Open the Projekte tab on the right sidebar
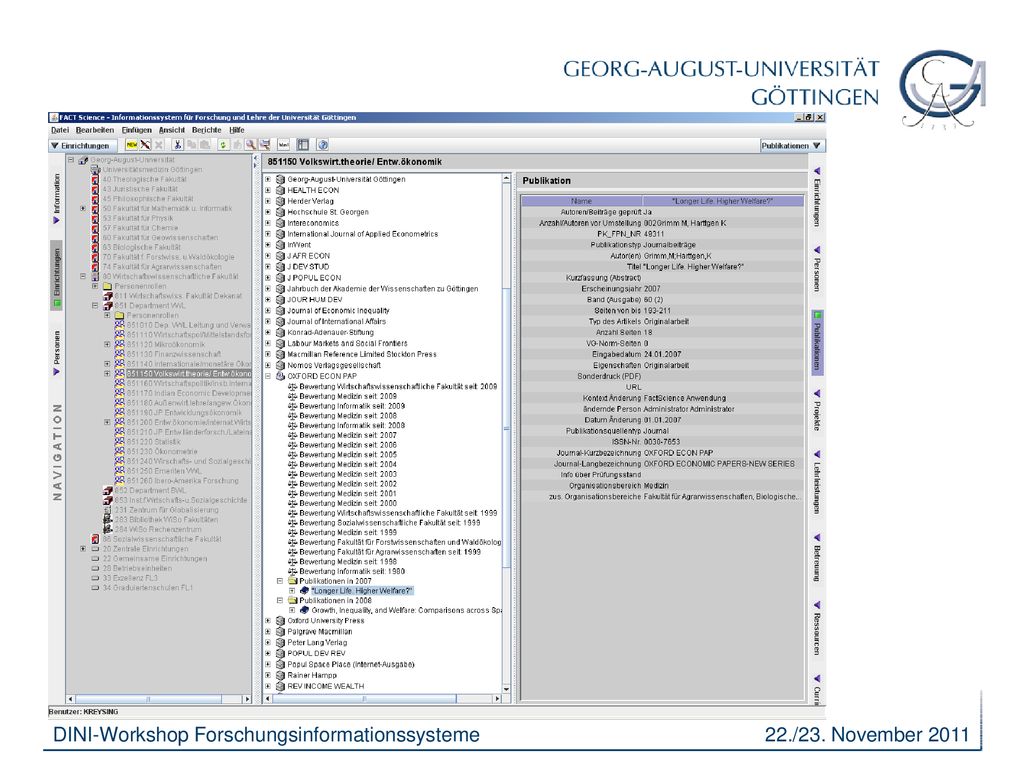This screenshot has height=768, width=1024. point(817,411)
